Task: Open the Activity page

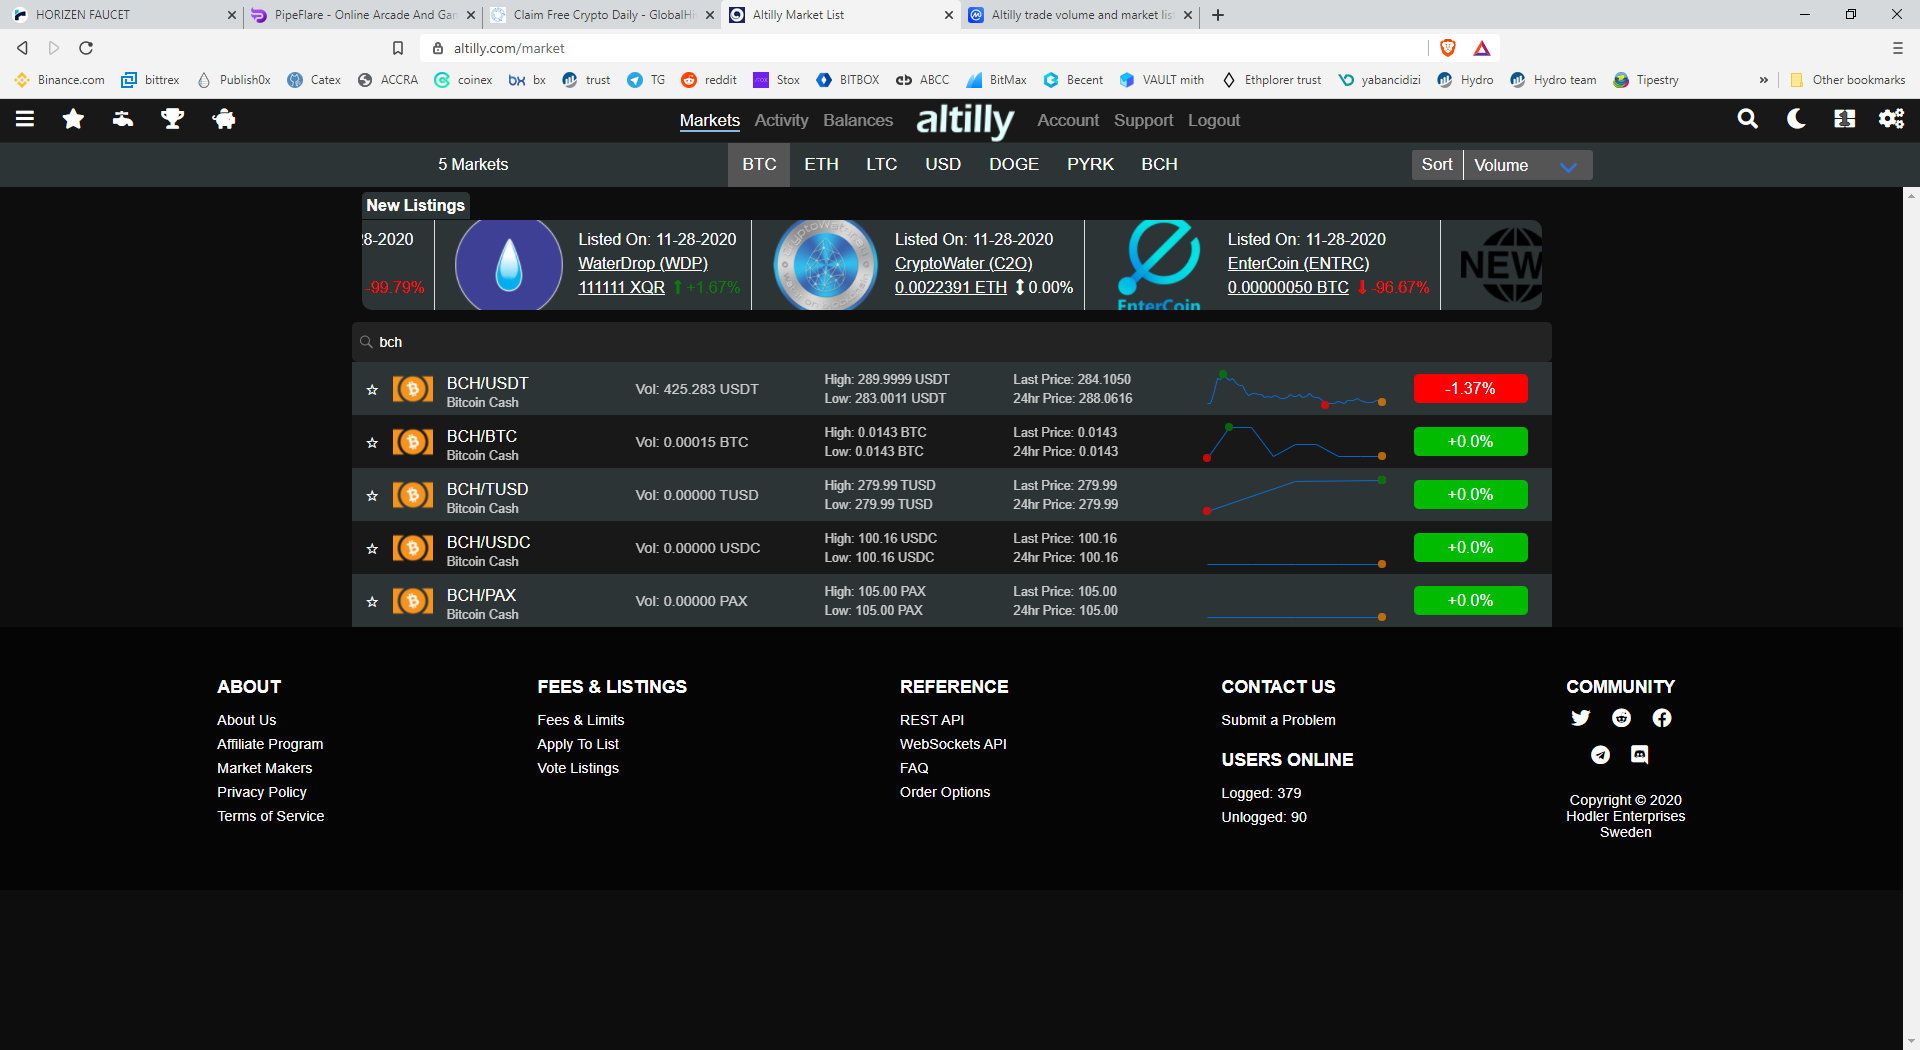Action: point(781,120)
